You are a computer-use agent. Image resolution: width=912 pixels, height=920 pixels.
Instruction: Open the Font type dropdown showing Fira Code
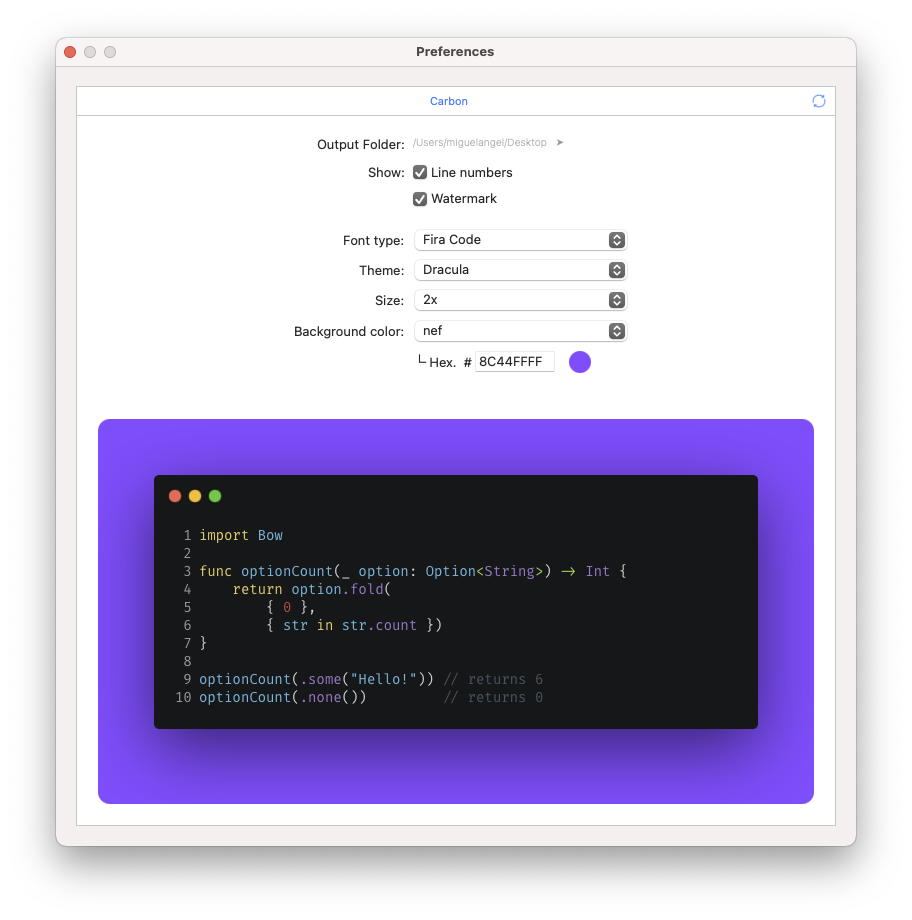coord(521,240)
